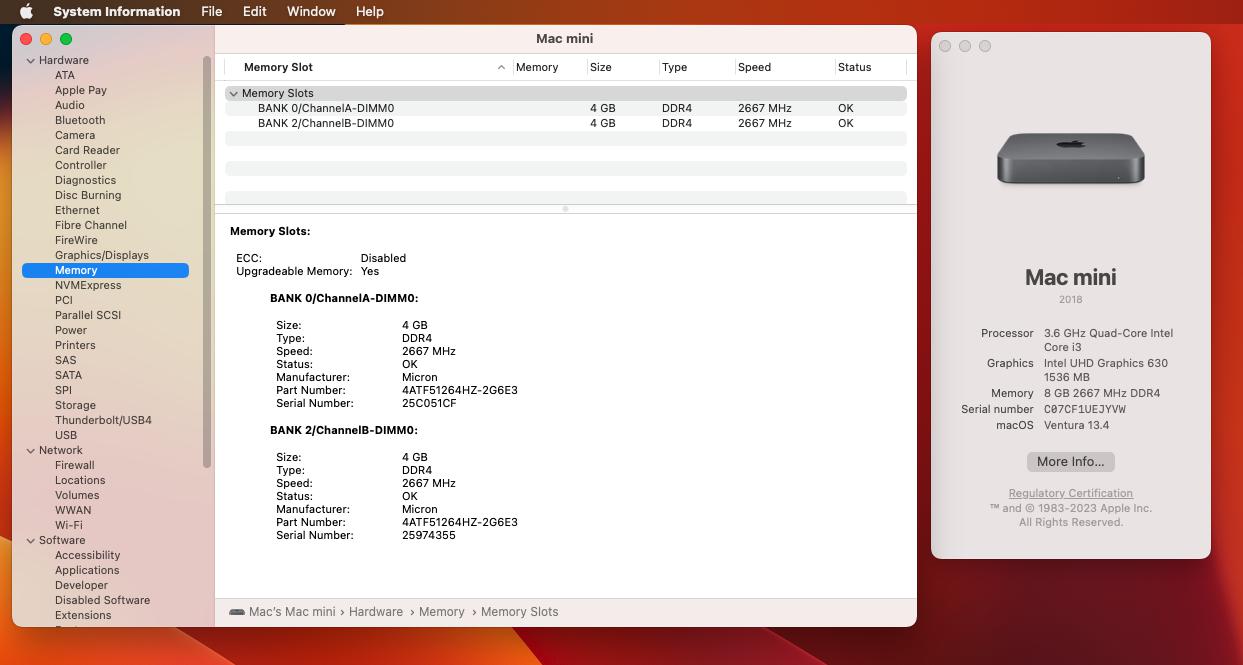Click the sidebar vertical scrollbar
Screen dimensions: 1243x665
click(207, 262)
